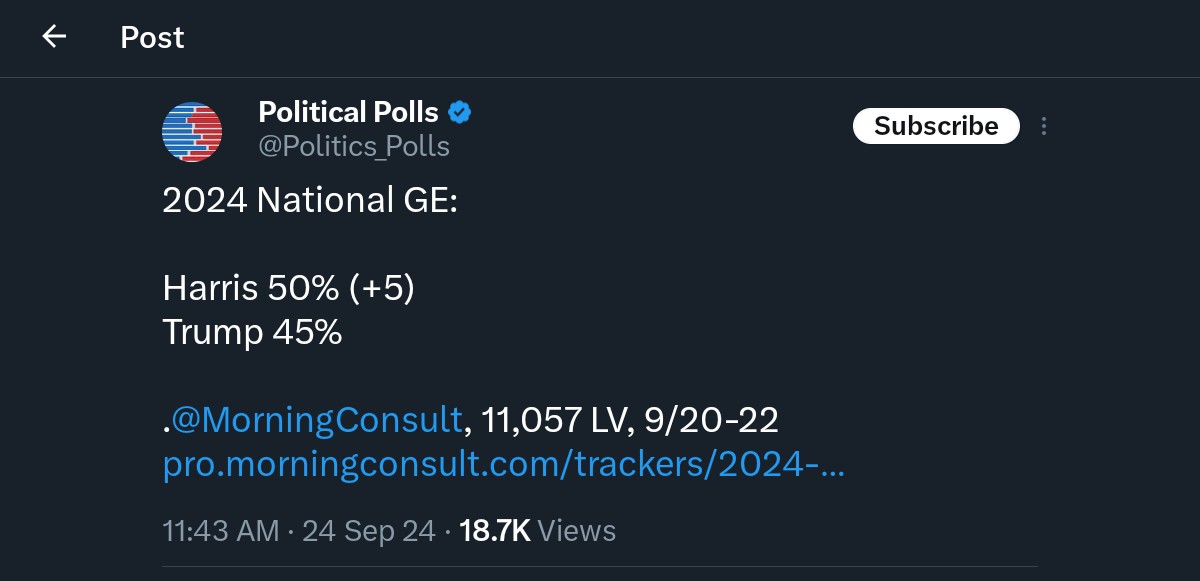Click the blue verified checkmark badge
Screen dimensions: 1200x581
(x=459, y=112)
